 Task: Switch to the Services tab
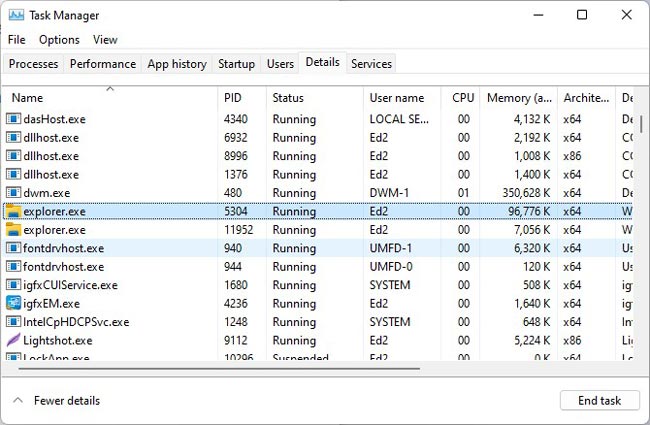tap(371, 64)
